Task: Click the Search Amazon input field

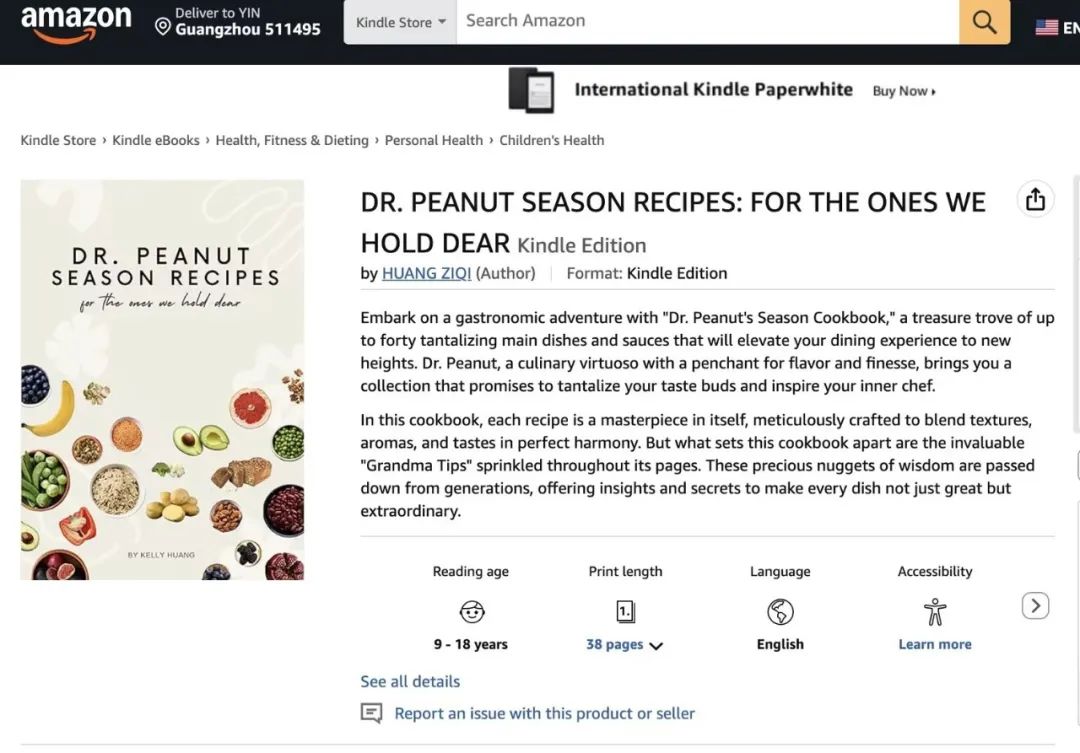Action: [707, 21]
